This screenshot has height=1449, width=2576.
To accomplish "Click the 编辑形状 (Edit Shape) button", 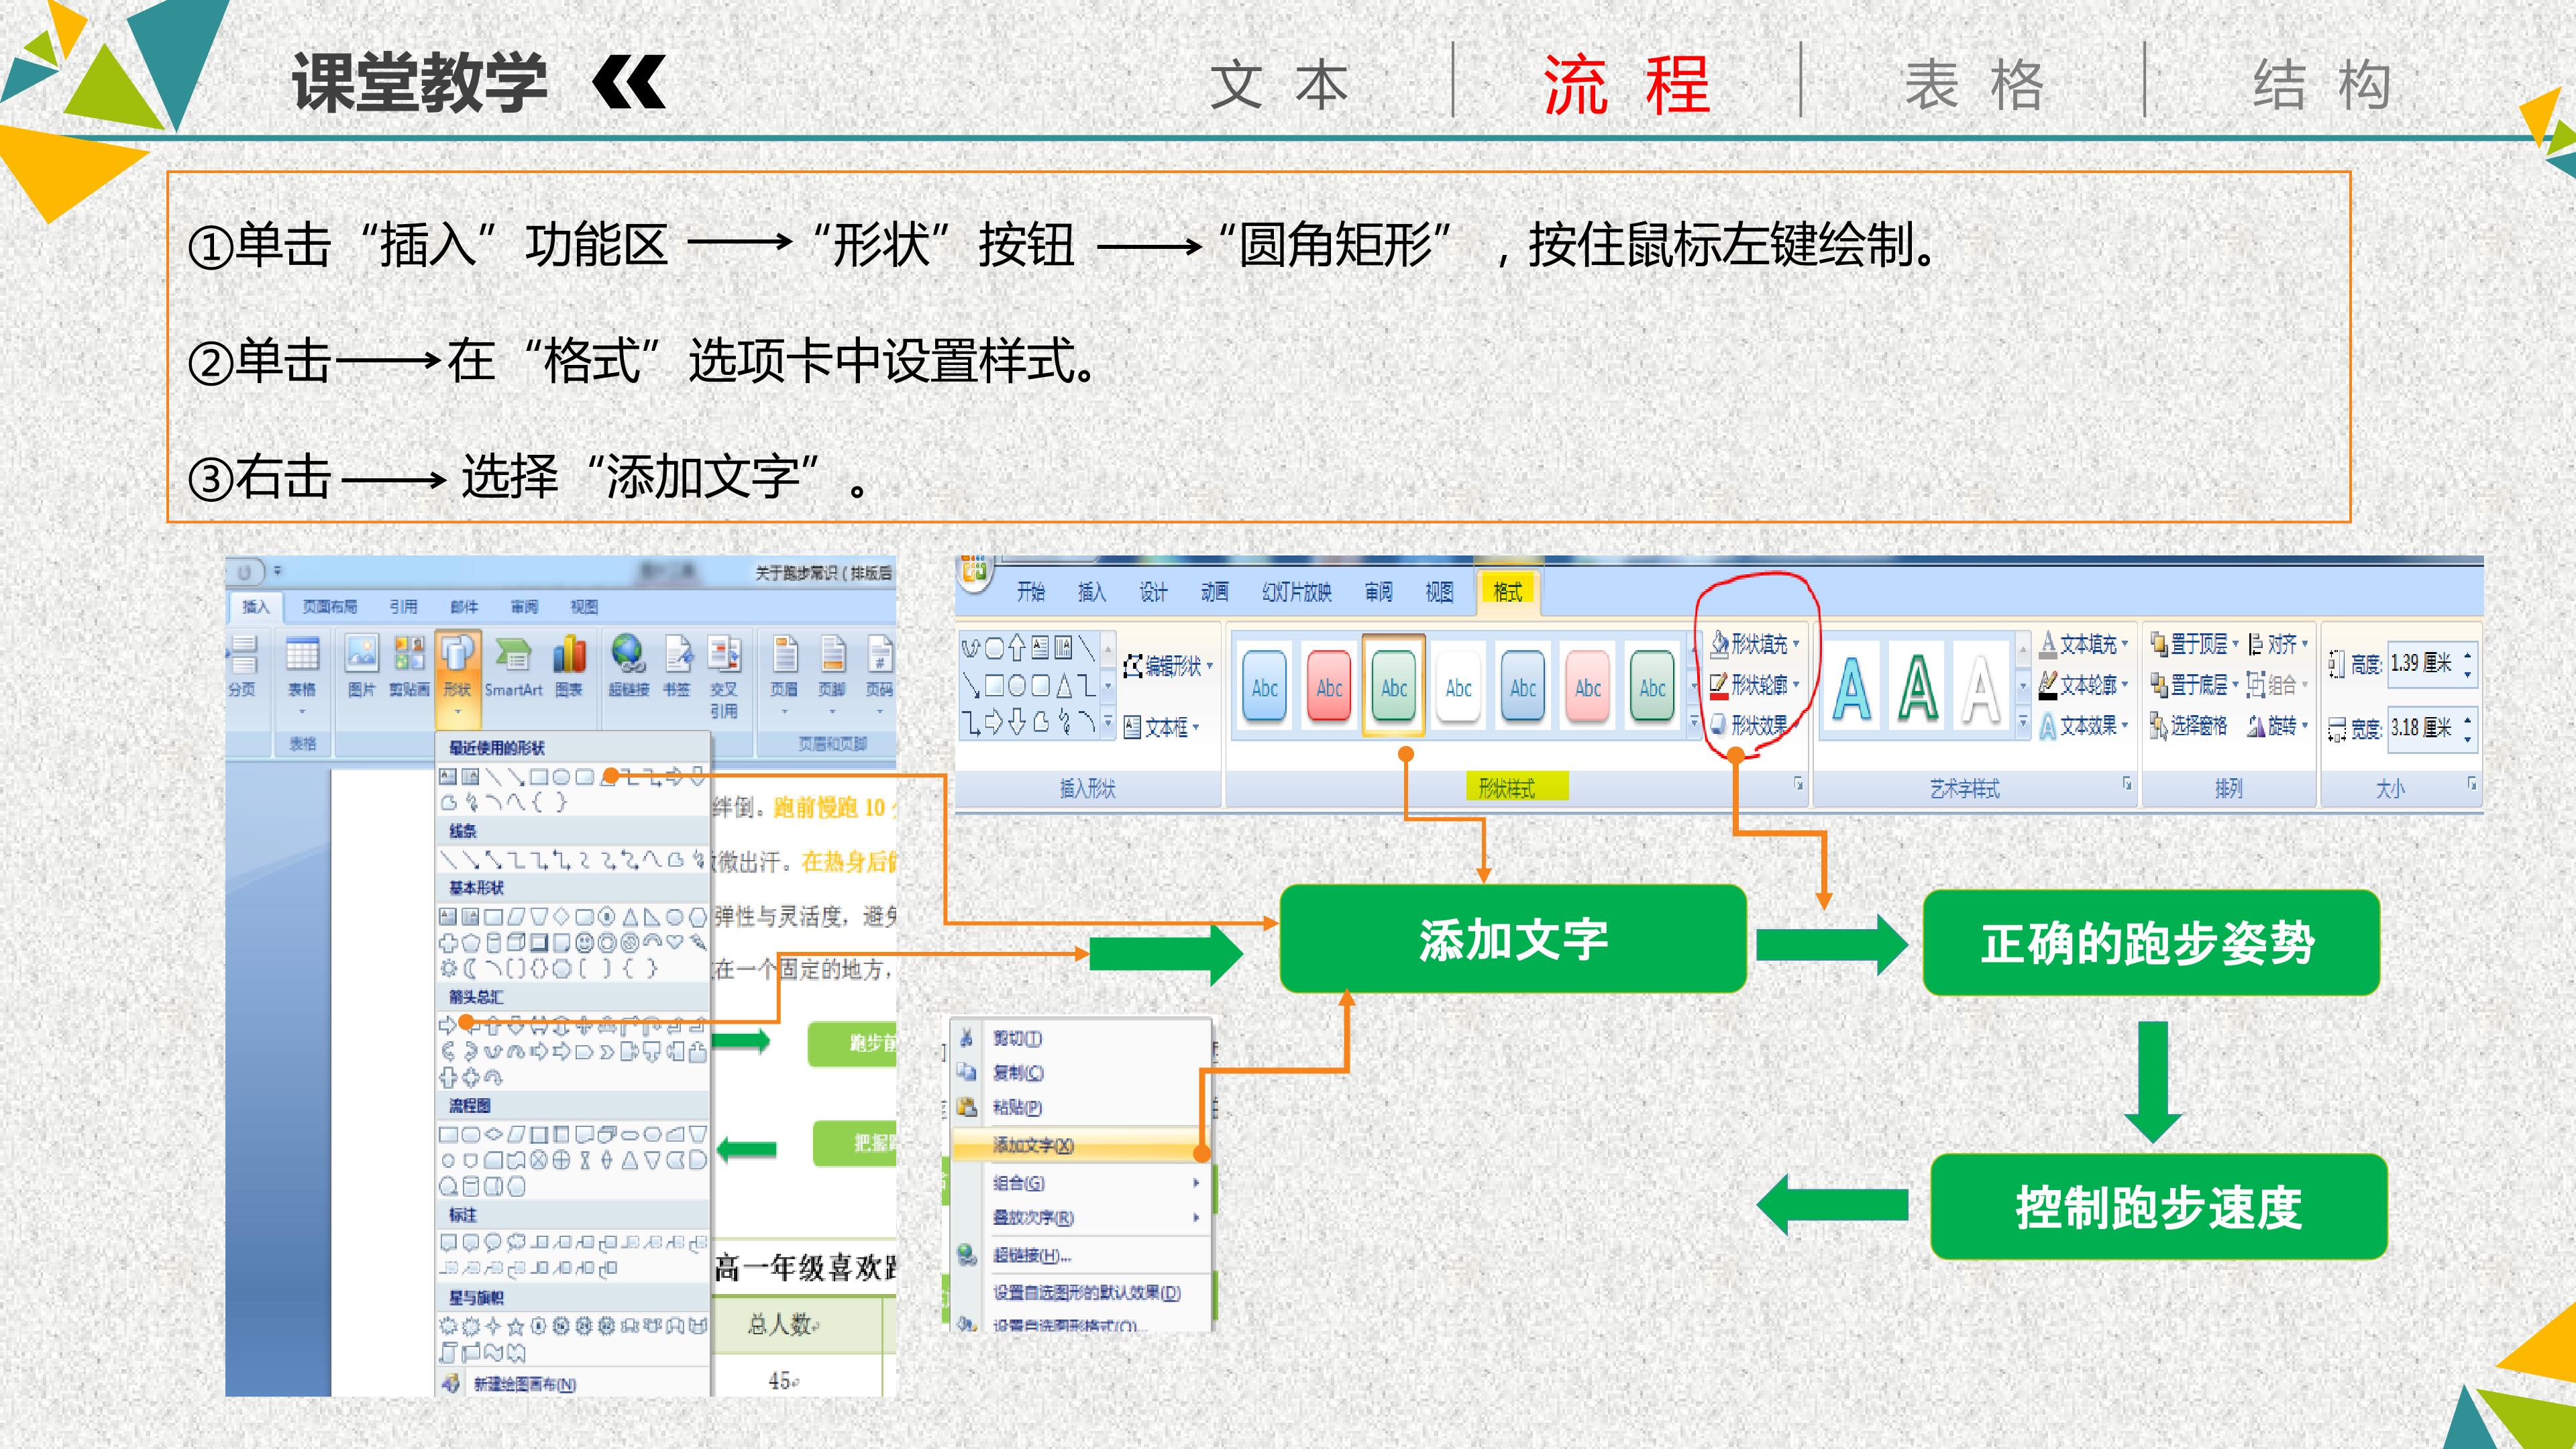I will tap(1167, 666).
